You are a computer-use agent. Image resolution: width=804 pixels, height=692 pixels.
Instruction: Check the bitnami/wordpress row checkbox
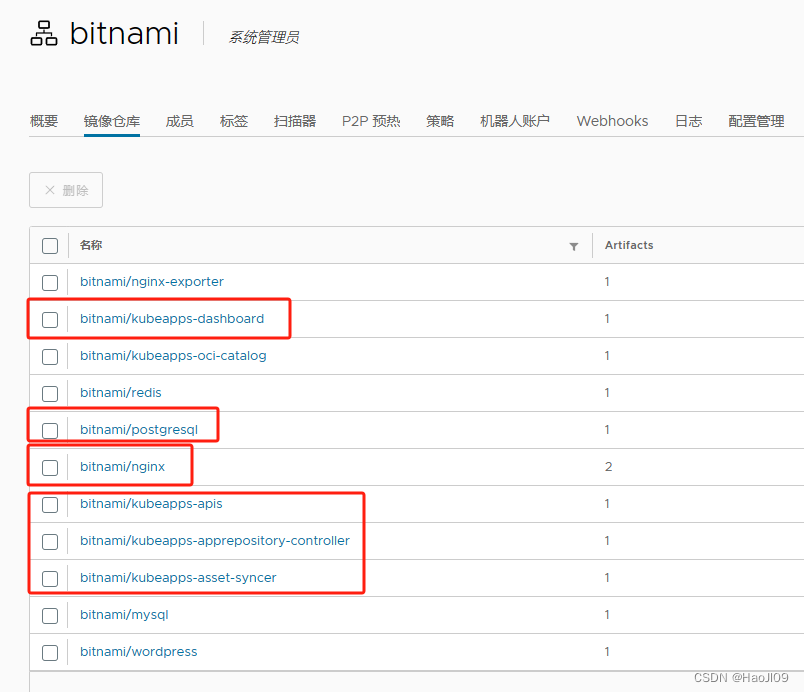coord(50,653)
